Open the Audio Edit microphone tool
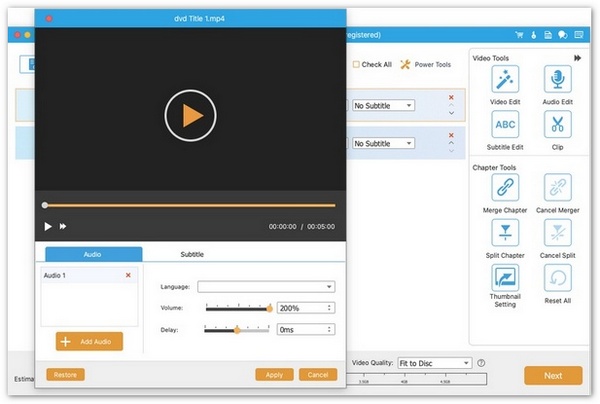This screenshot has height=404, width=600. pyautogui.click(x=558, y=79)
